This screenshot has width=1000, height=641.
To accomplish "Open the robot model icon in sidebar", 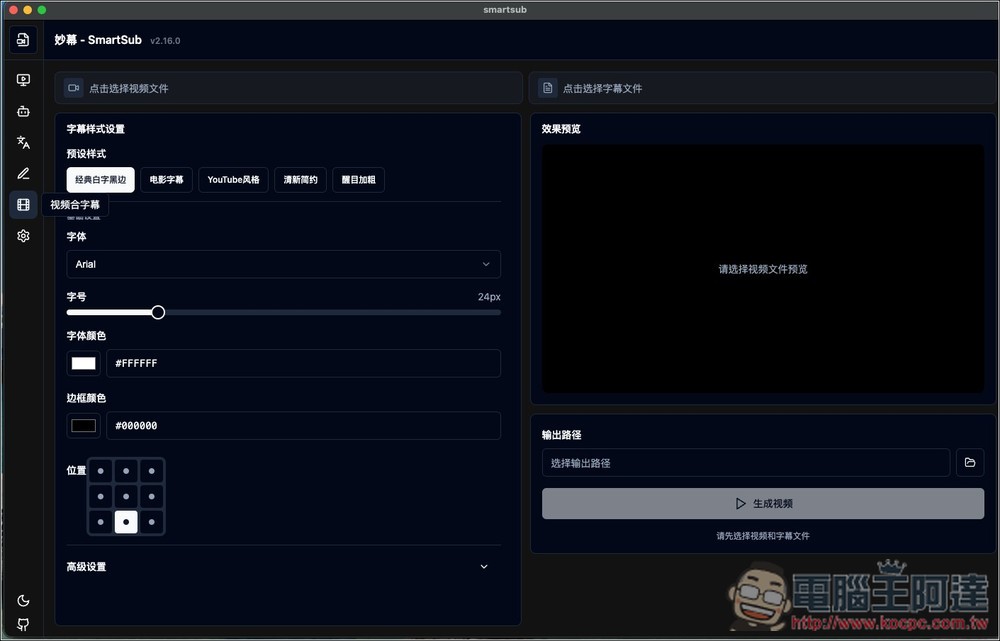I will [23, 111].
